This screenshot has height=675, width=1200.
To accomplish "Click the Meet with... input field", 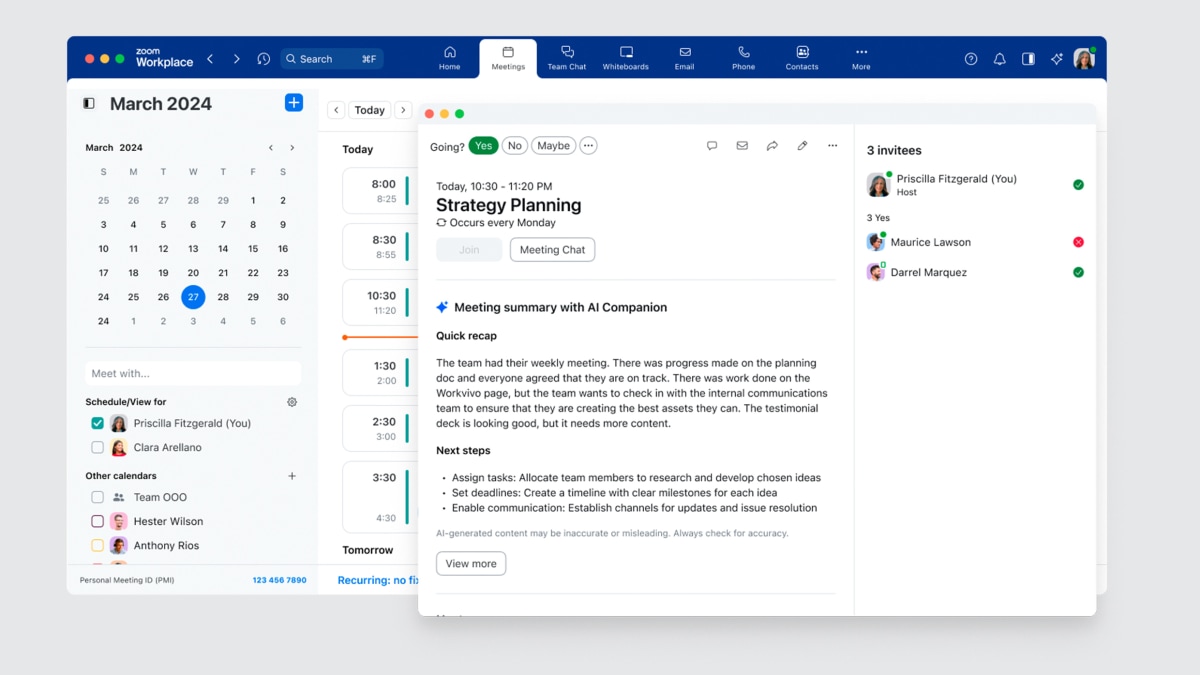I will (x=193, y=374).
